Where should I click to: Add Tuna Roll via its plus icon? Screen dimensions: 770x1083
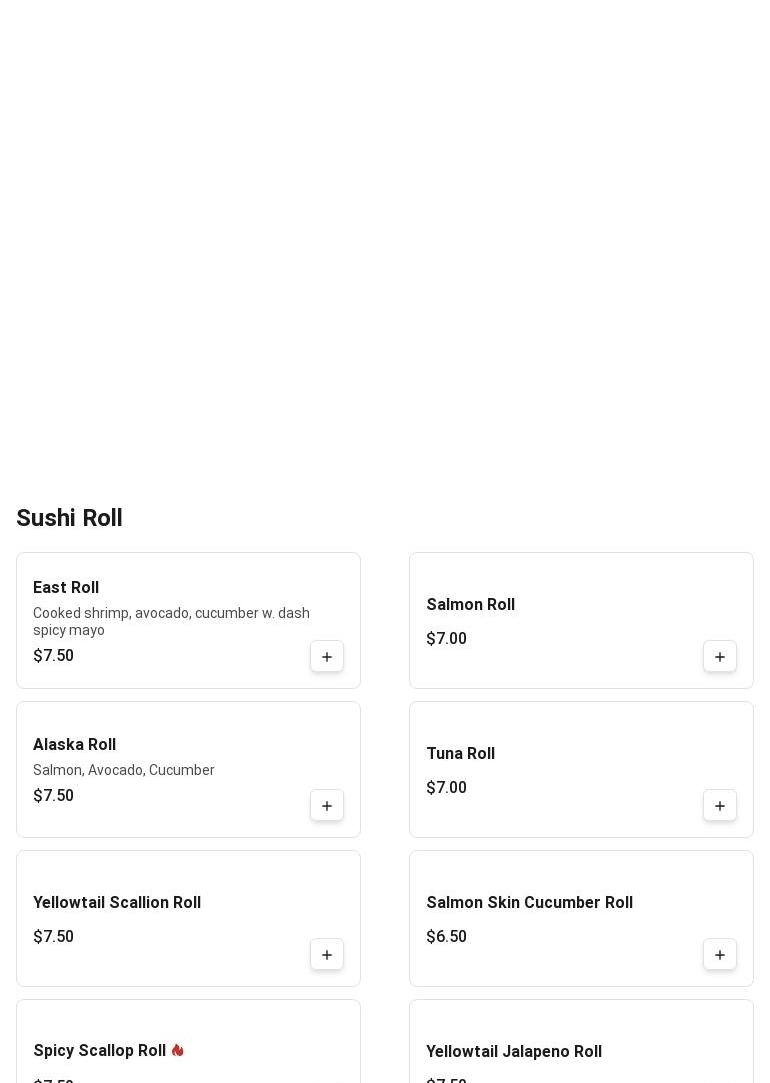(x=720, y=806)
